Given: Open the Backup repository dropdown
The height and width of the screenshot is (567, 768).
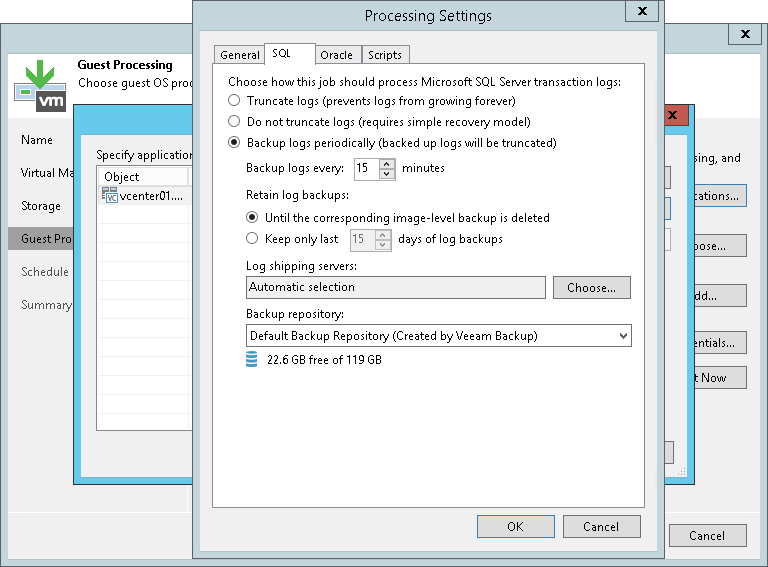Looking at the screenshot, I should [x=623, y=336].
